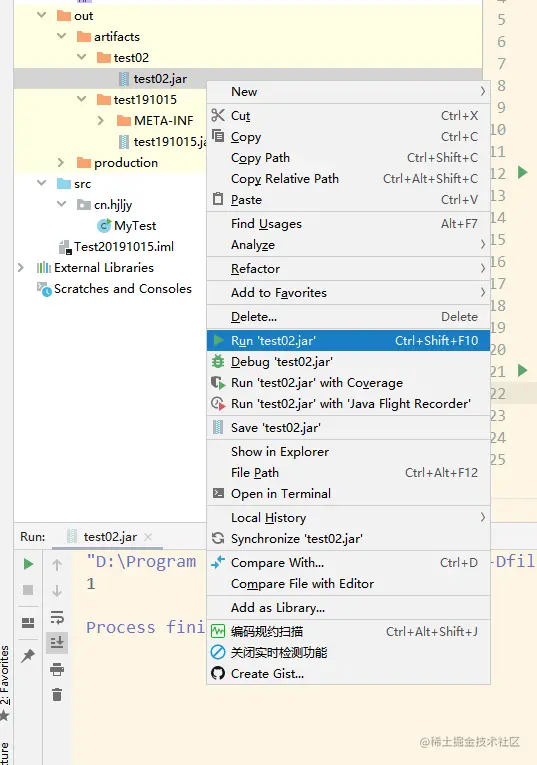
Task: Toggle scroll to end in console
Action: click(x=57, y=643)
